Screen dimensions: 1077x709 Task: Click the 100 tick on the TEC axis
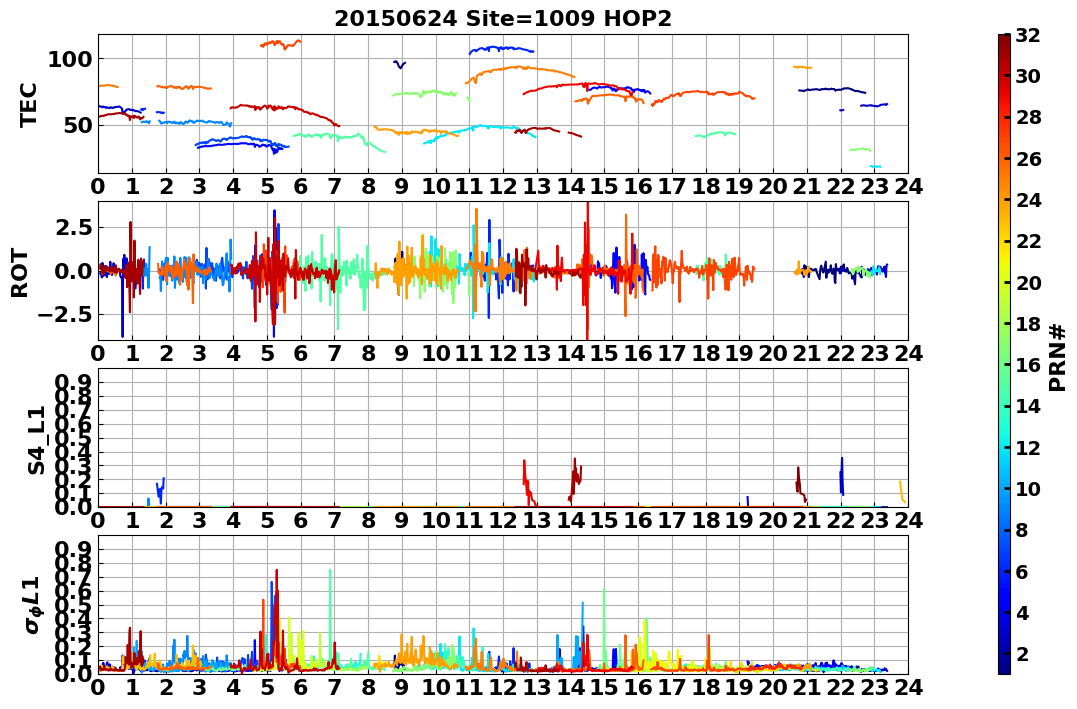click(x=69, y=59)
